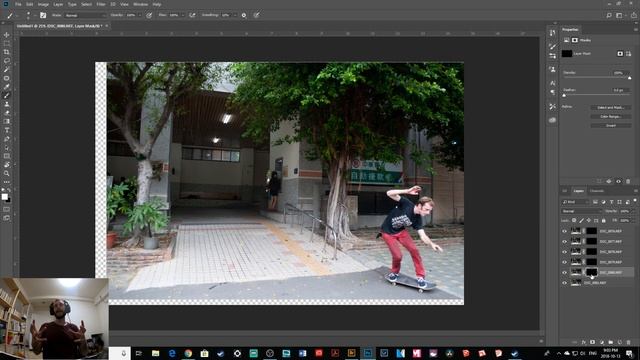Hide the bottom DSC_0081.NEF layer
640x360 pixels.
564,282
